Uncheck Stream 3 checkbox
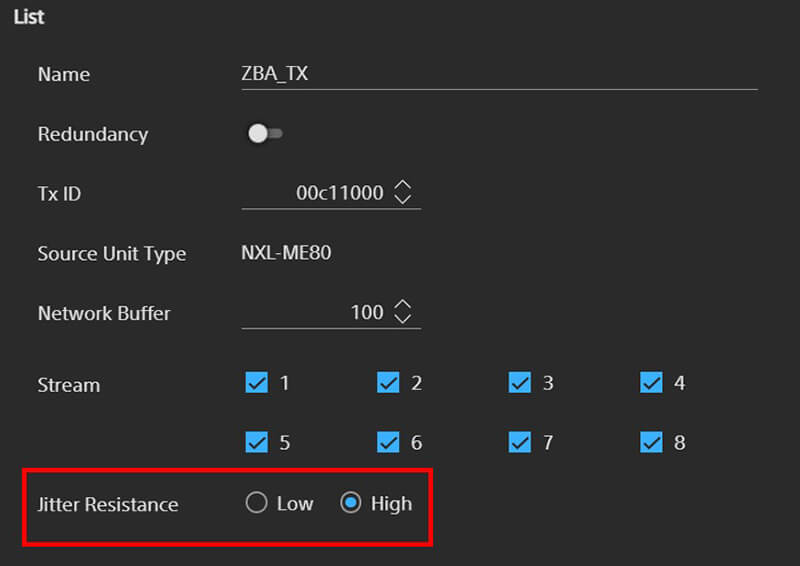Image resolution: width=800 pixels, height=566 pixels. click(x=520, y=382)
